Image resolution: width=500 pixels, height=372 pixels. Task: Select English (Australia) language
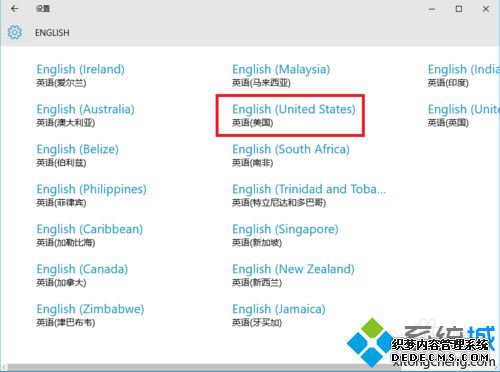[x=85, y=116]
